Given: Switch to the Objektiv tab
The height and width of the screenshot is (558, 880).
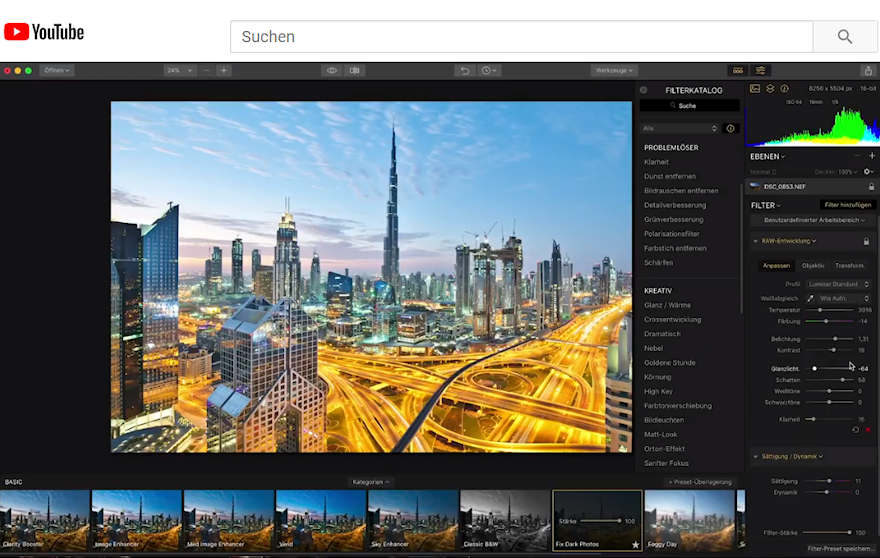Looking at the screenshot, I should coord(813,265).
